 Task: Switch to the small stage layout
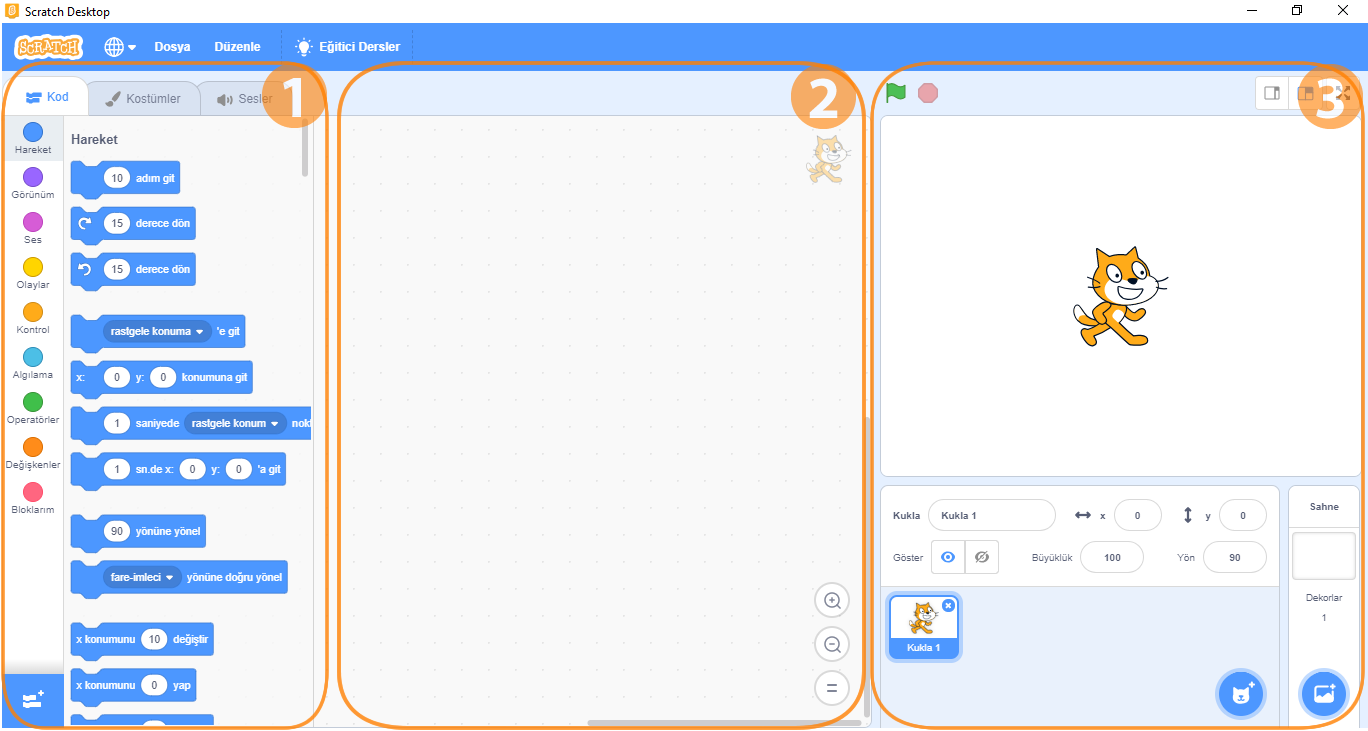pyautogui.click(x=1272, y=93)
